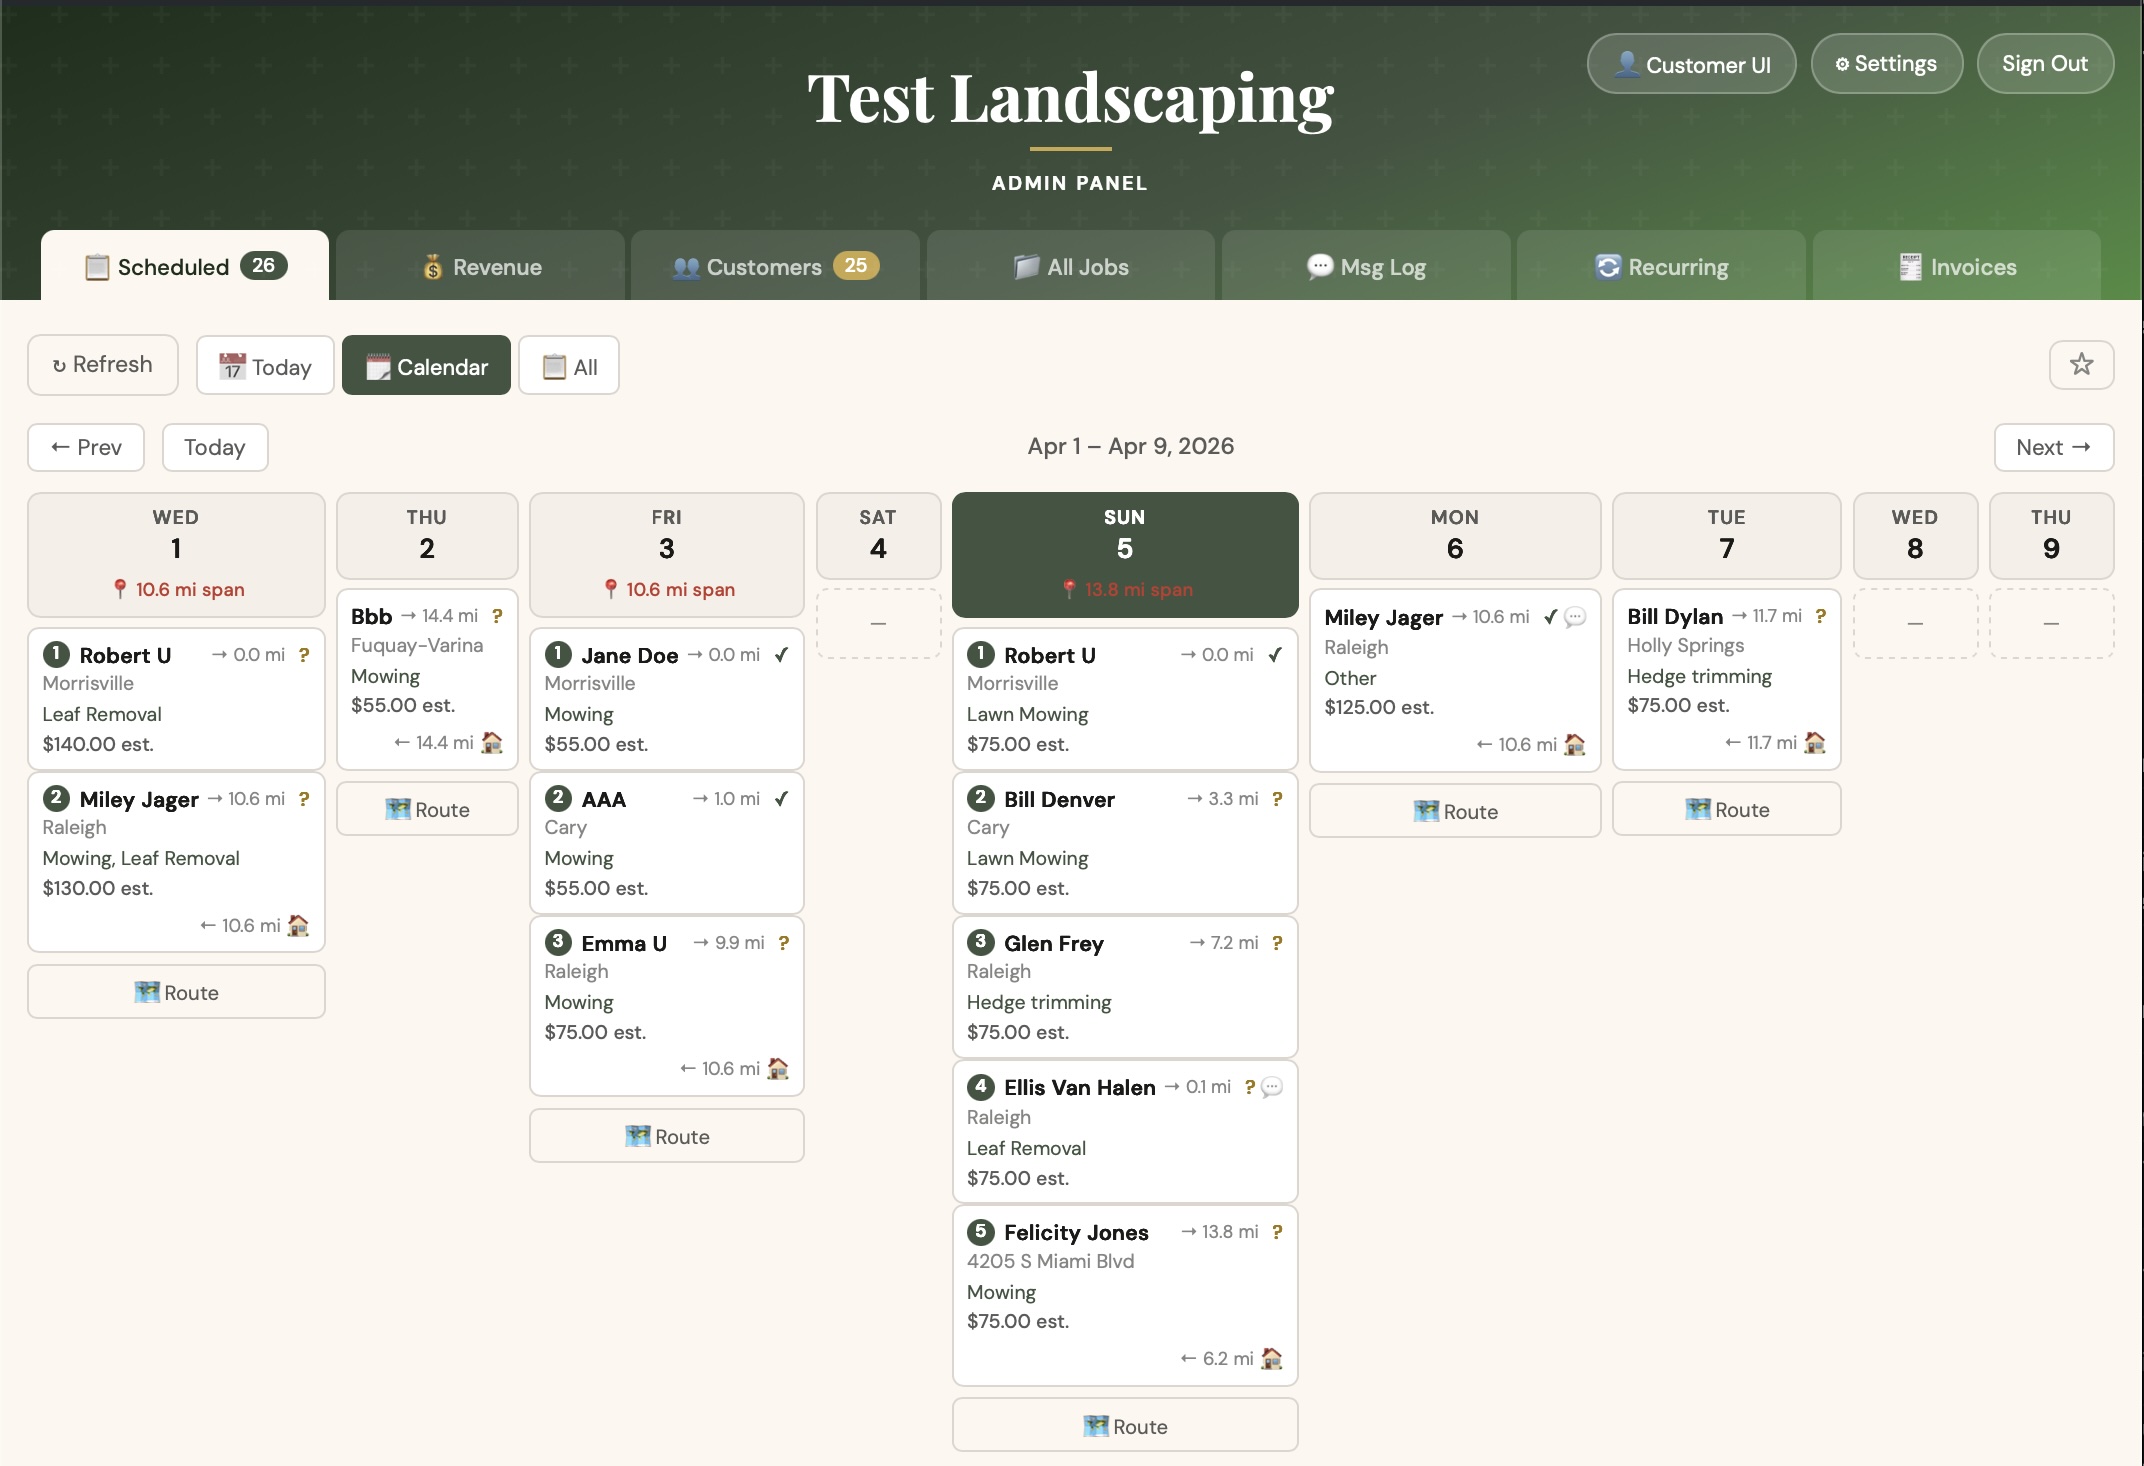Image resolution: width=2144 pixels, height=1466 pixels.
Task: Click message bubble icon on Ellis Van Halen
Action: click(x=1272, y=1087)
